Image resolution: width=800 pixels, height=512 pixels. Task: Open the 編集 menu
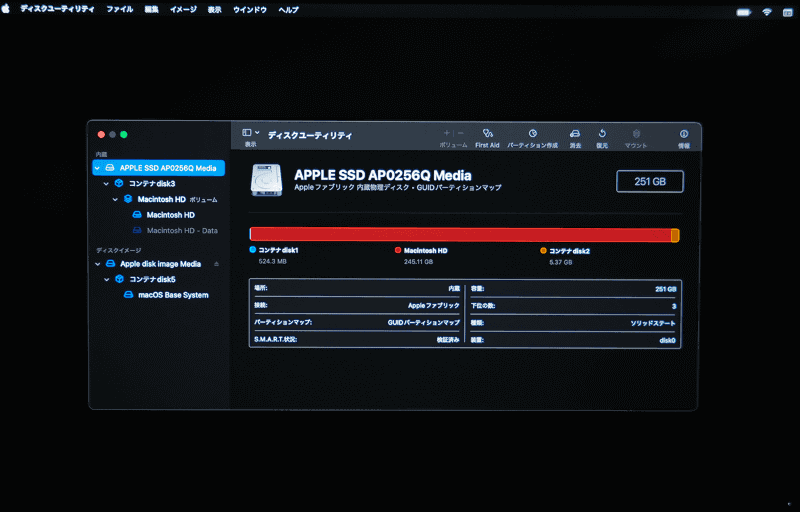152,10
